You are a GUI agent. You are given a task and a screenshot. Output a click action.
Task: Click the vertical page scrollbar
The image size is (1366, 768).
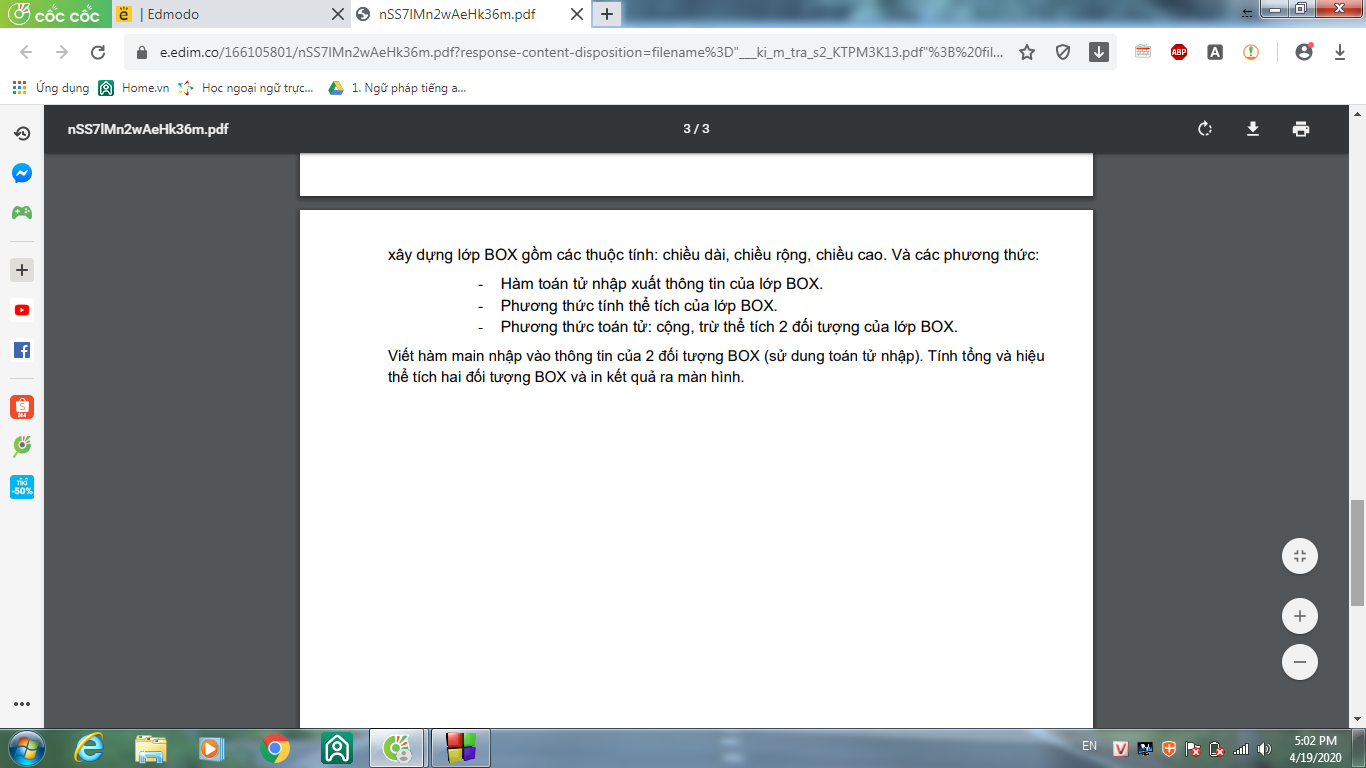(1357, 552)
